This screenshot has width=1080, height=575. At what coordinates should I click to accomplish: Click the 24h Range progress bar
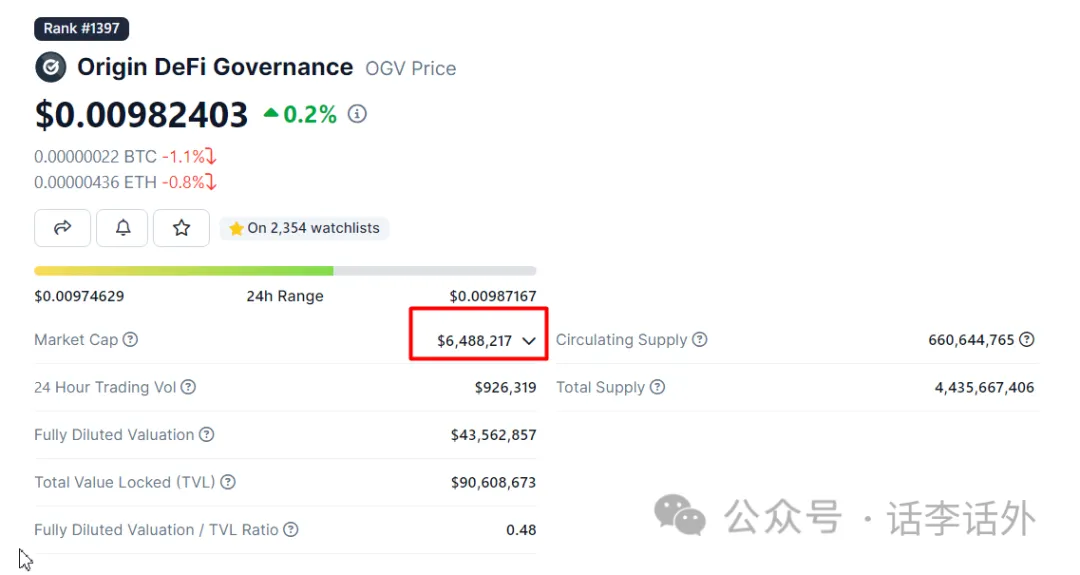[x=285, y=271]
